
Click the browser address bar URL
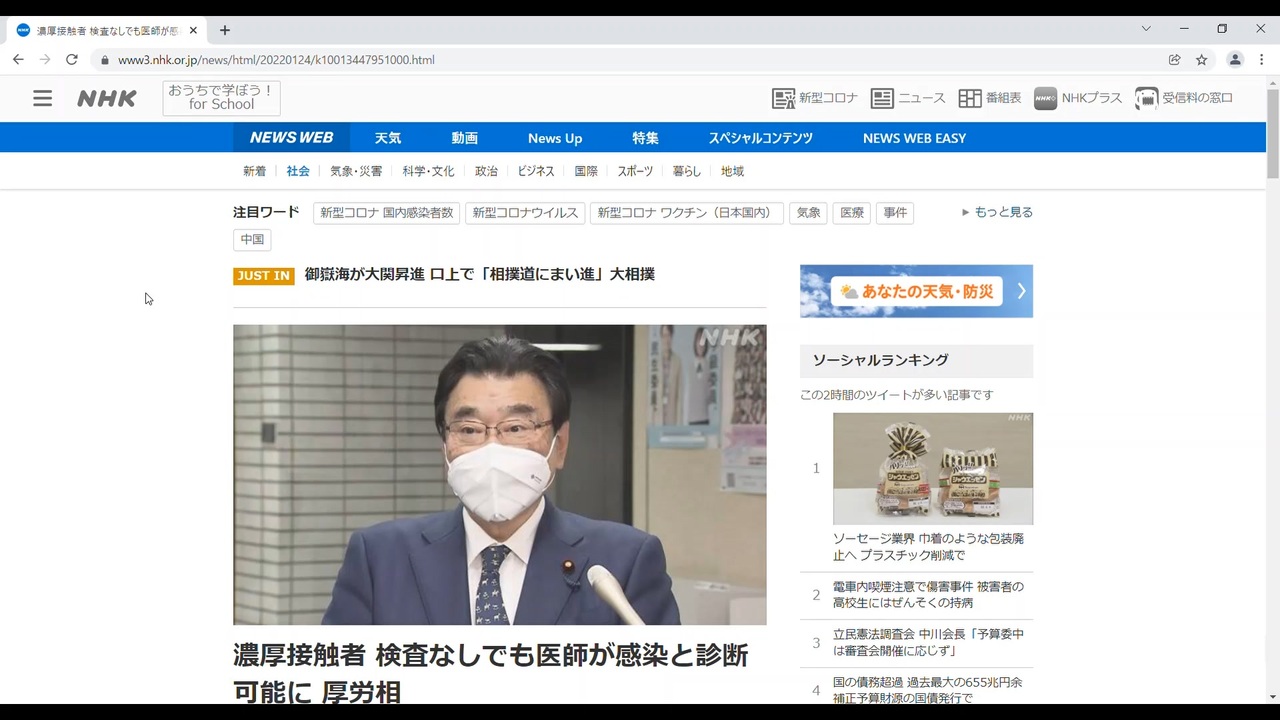tap(276, 60)
